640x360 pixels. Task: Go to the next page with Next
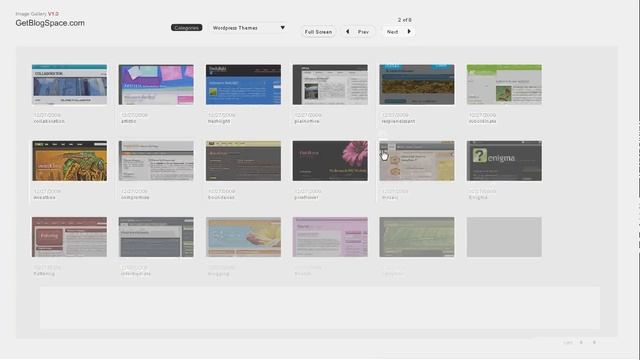point(399,32)
